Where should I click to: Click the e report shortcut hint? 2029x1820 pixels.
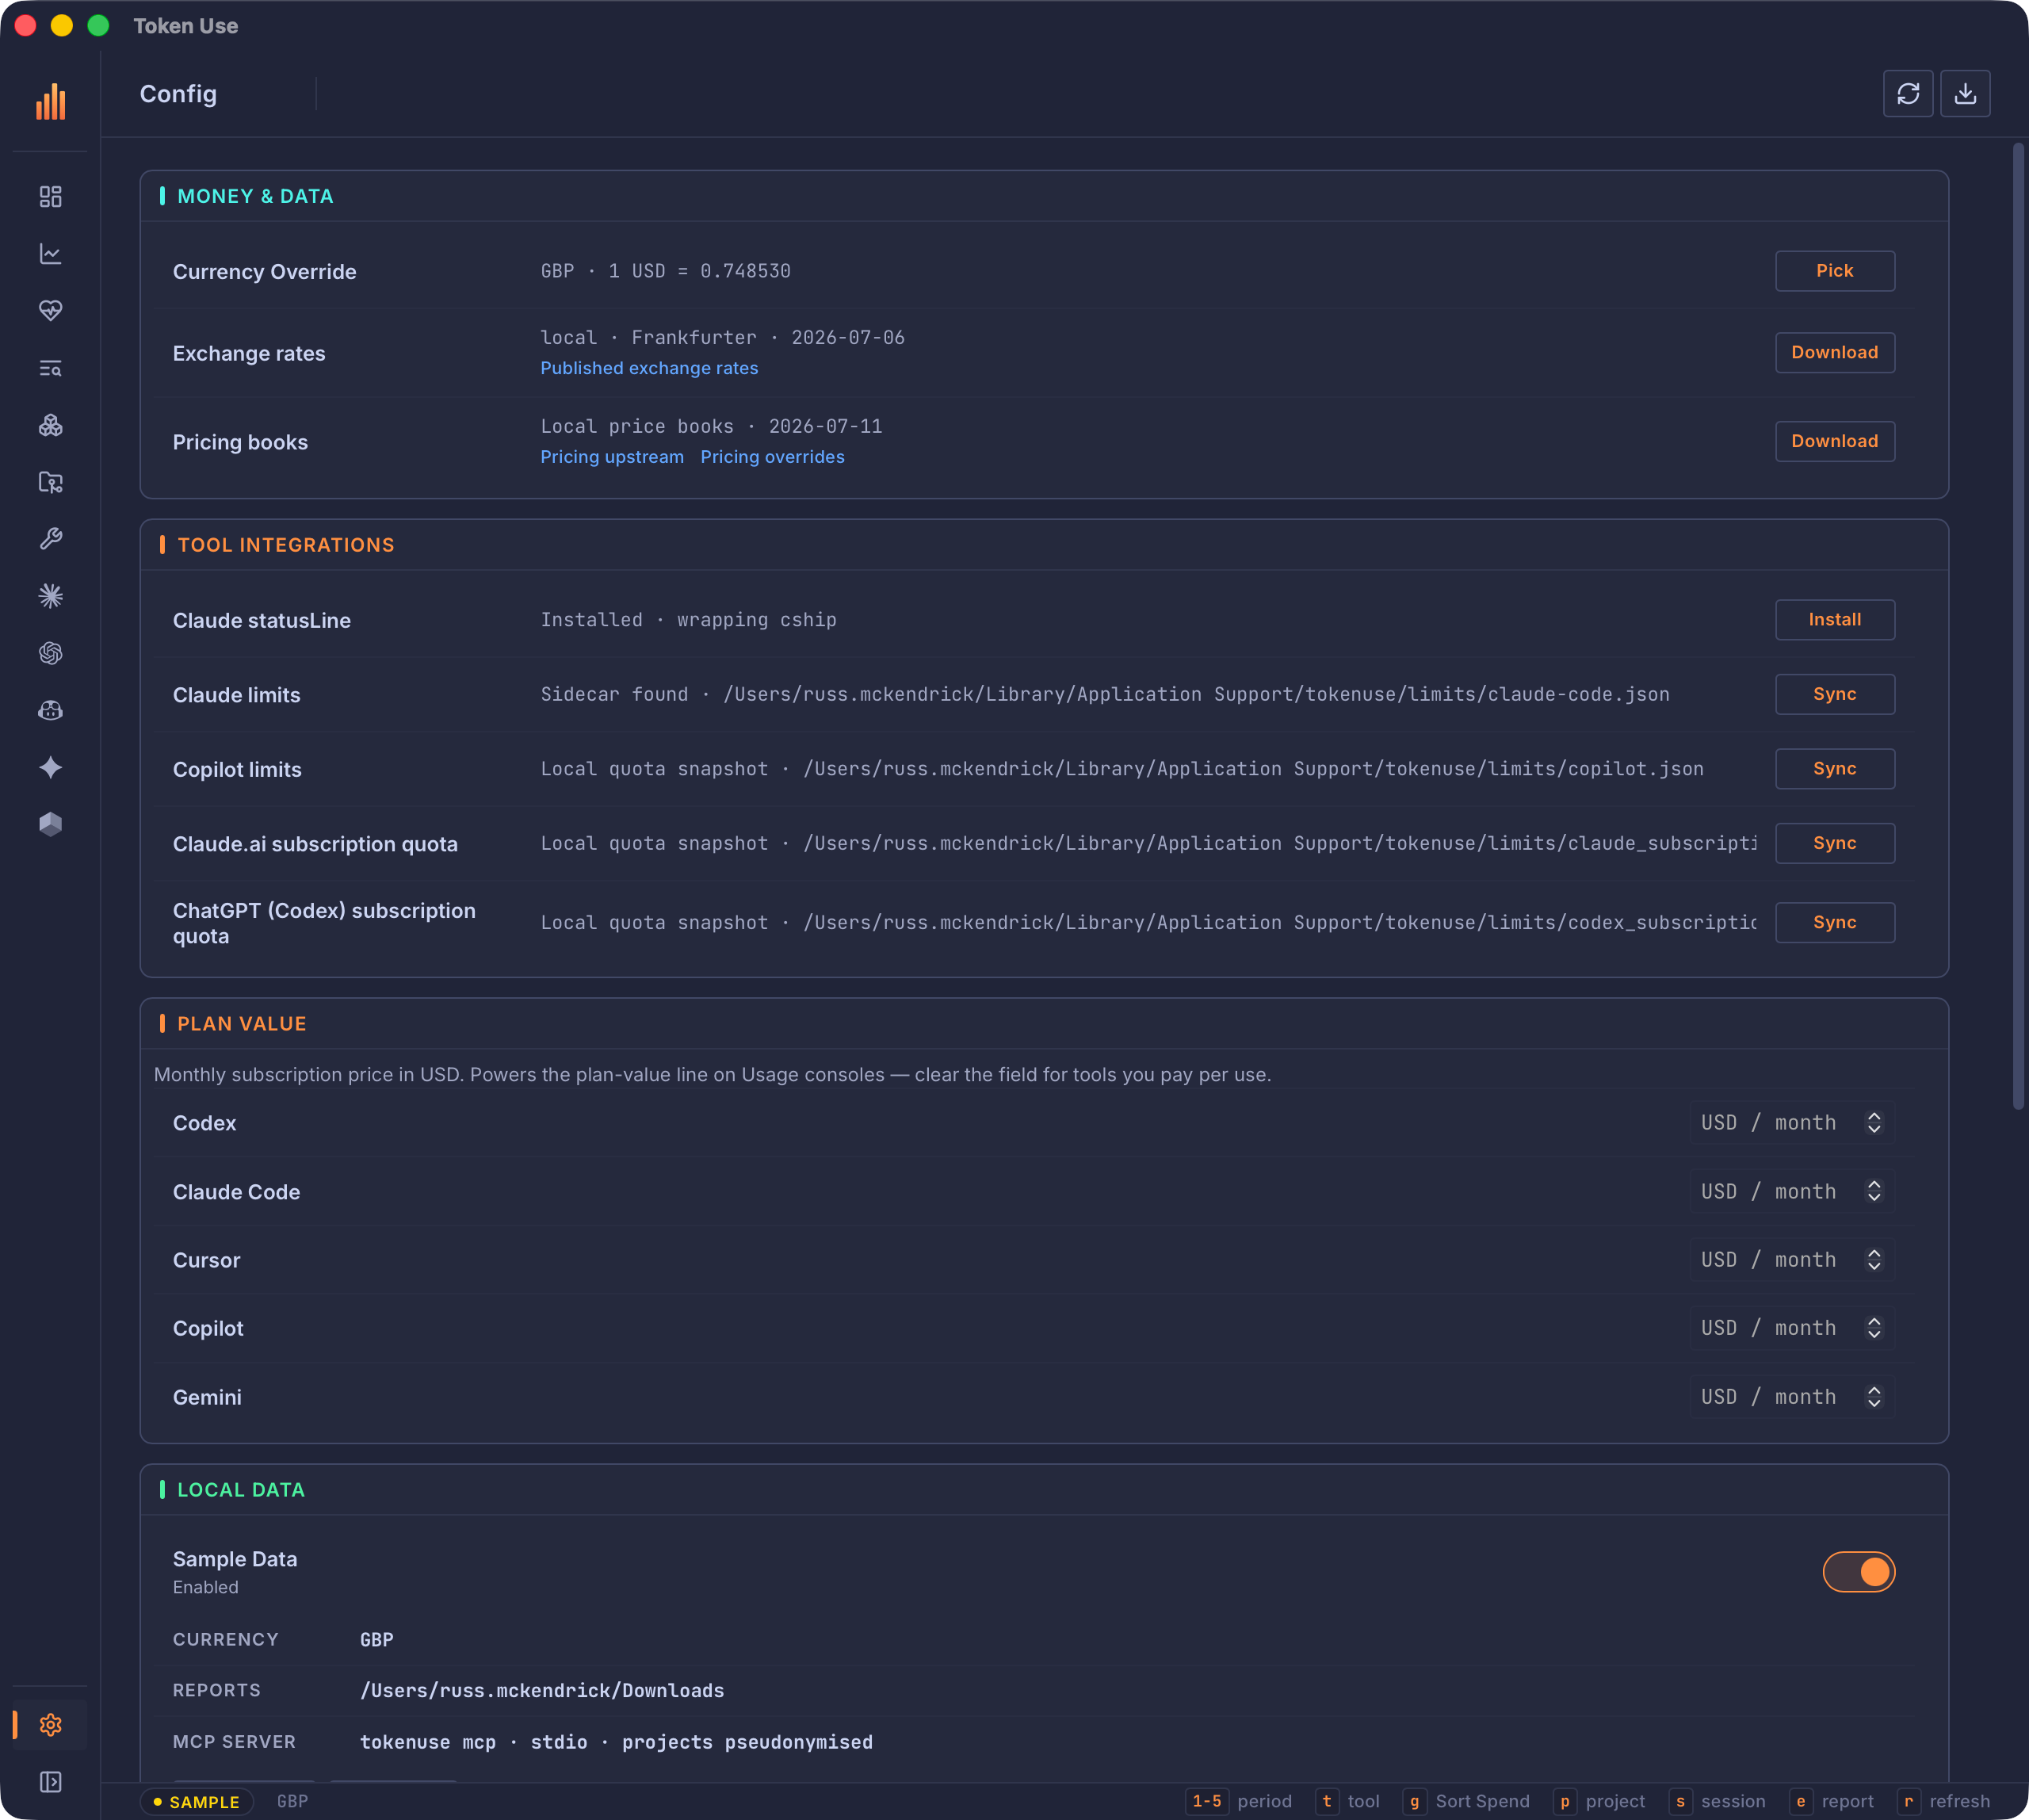point(1831,1802)
